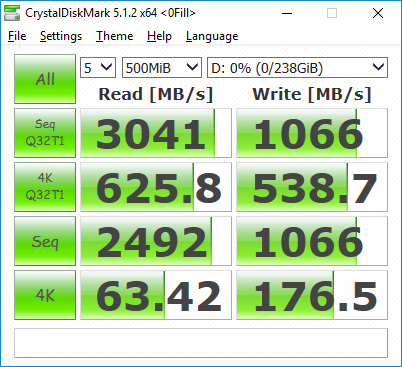Open the 500MiB test size dropdown
This screenshot has width=402, height=367.
tap(162, 68)
